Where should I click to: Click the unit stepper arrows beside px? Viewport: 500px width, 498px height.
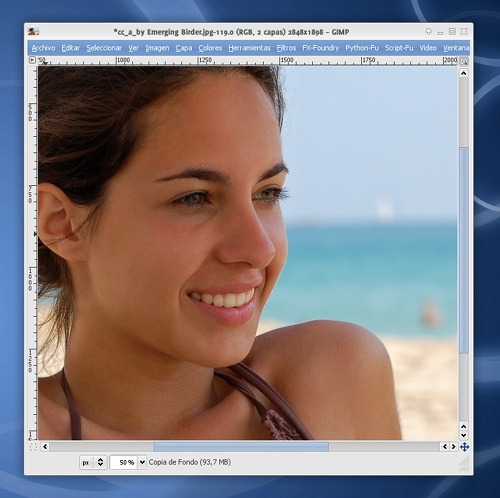(100, 462)
